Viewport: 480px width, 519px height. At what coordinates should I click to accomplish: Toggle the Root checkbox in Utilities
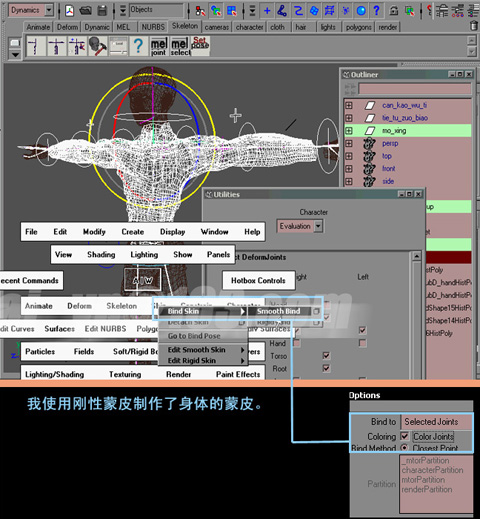pyautogui.click(x=326, y=368)
